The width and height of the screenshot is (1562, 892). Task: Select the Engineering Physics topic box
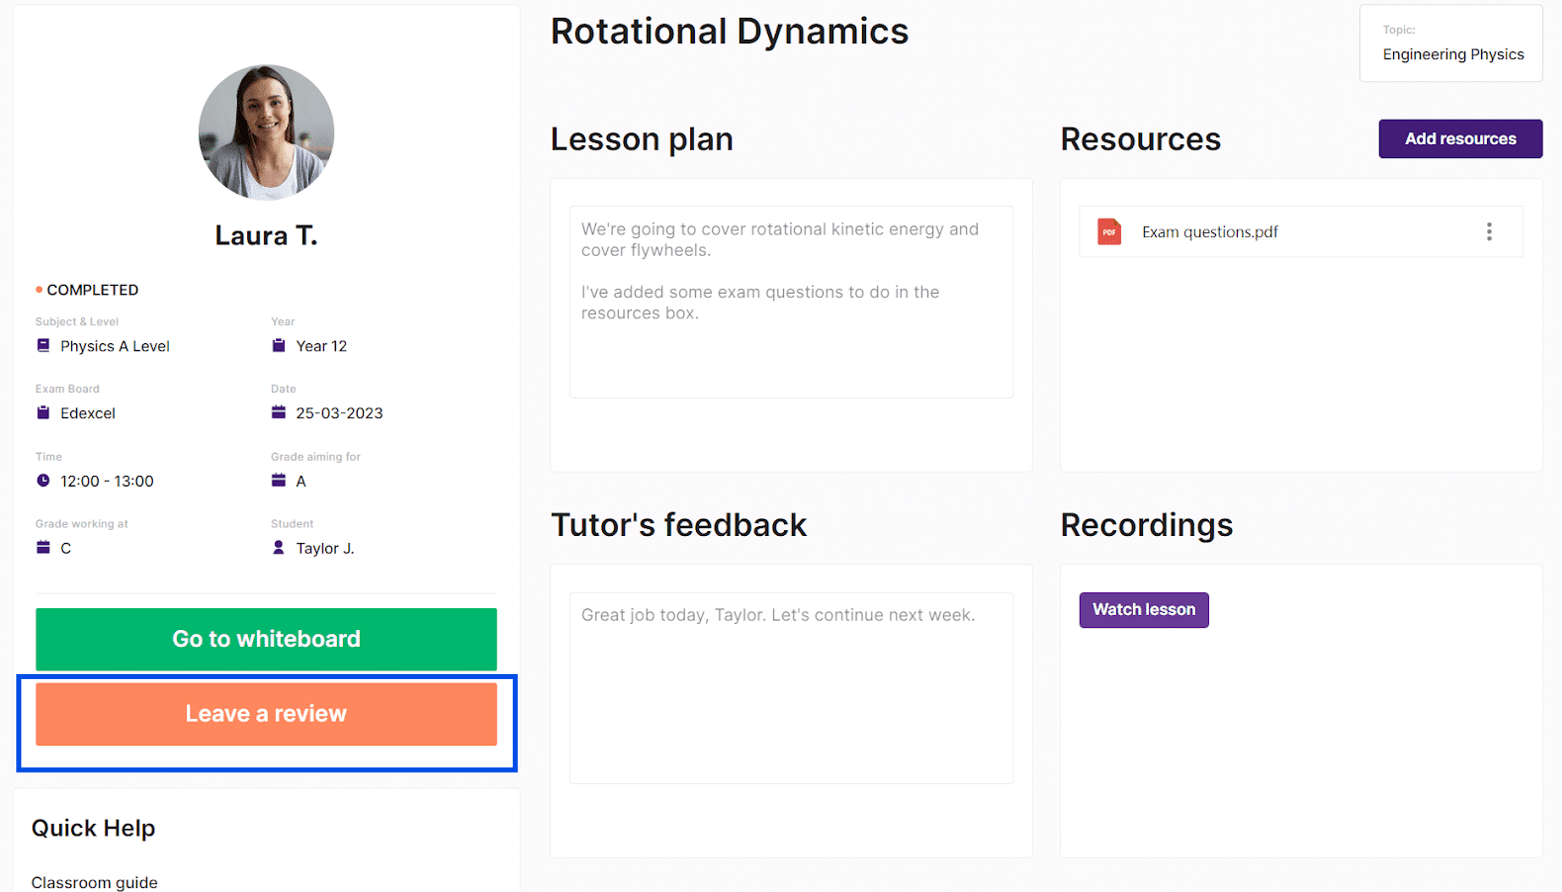pyautogui.click(x=1451, y=44)
